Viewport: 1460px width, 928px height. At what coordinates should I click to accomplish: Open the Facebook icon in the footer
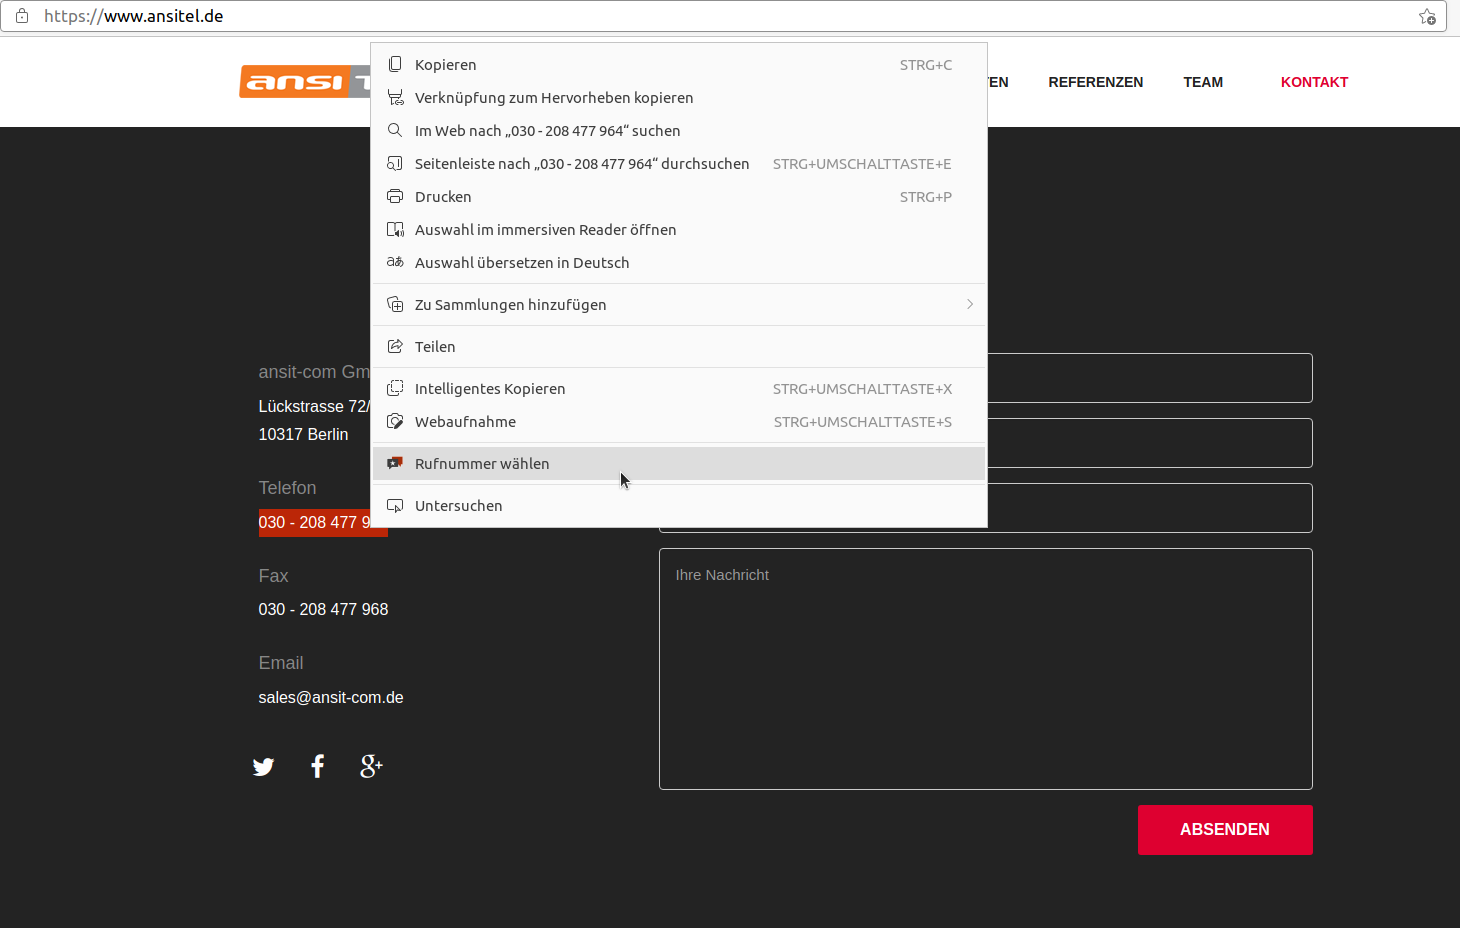317,766
